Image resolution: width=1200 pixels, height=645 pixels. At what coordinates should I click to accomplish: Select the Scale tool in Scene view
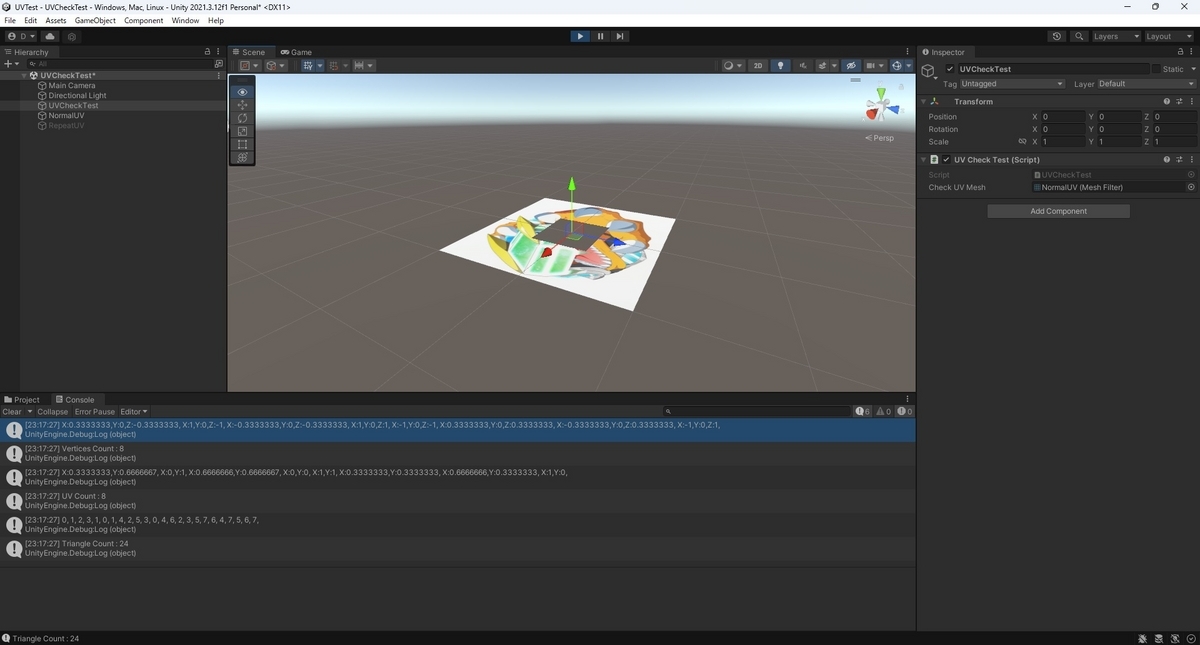[242, 130]
